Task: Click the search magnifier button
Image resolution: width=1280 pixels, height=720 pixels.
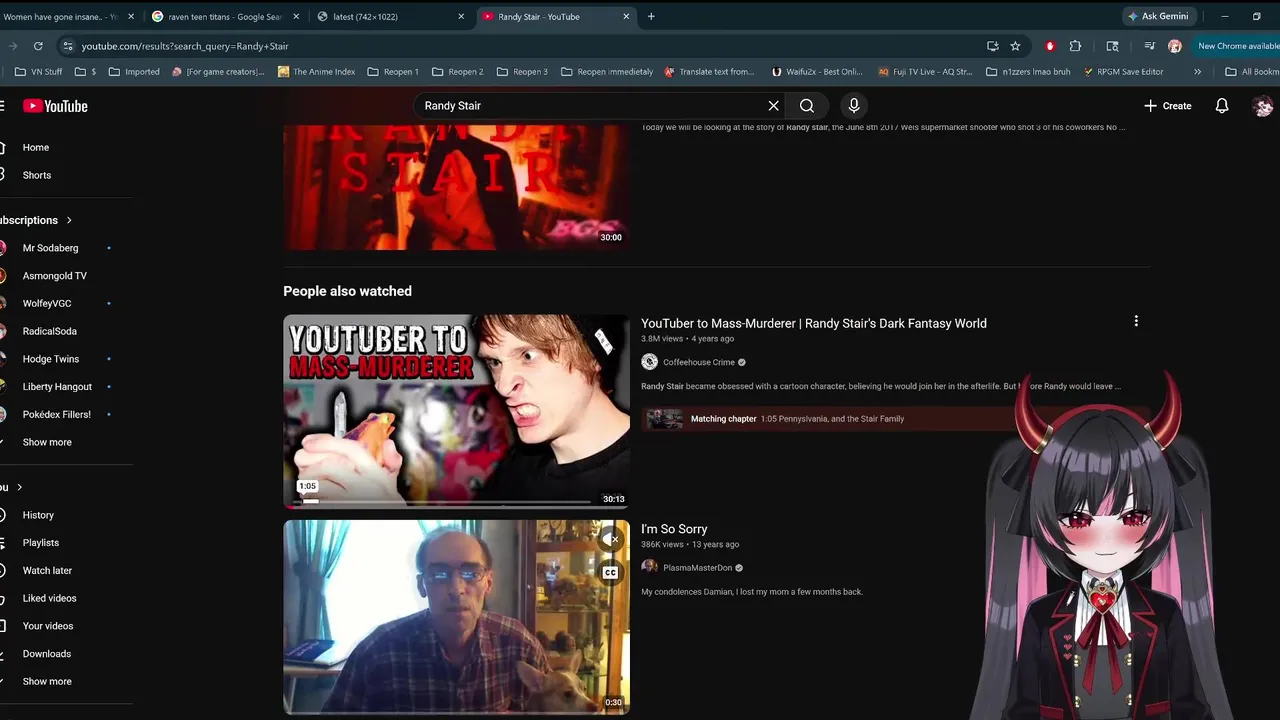Action: click(807, 106)
